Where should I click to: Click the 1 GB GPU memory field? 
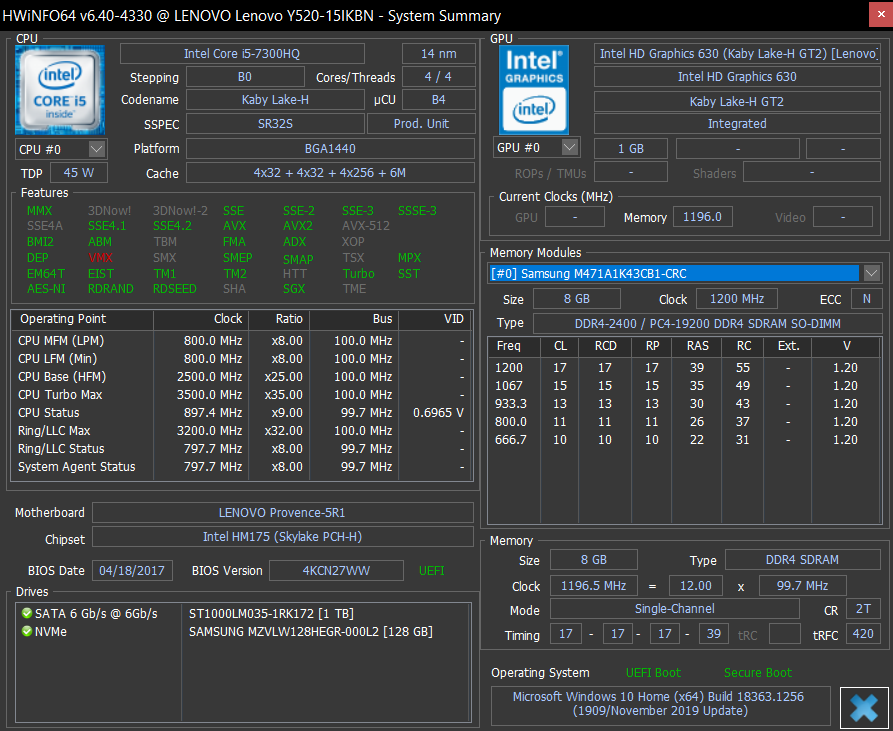pos(631,149)
